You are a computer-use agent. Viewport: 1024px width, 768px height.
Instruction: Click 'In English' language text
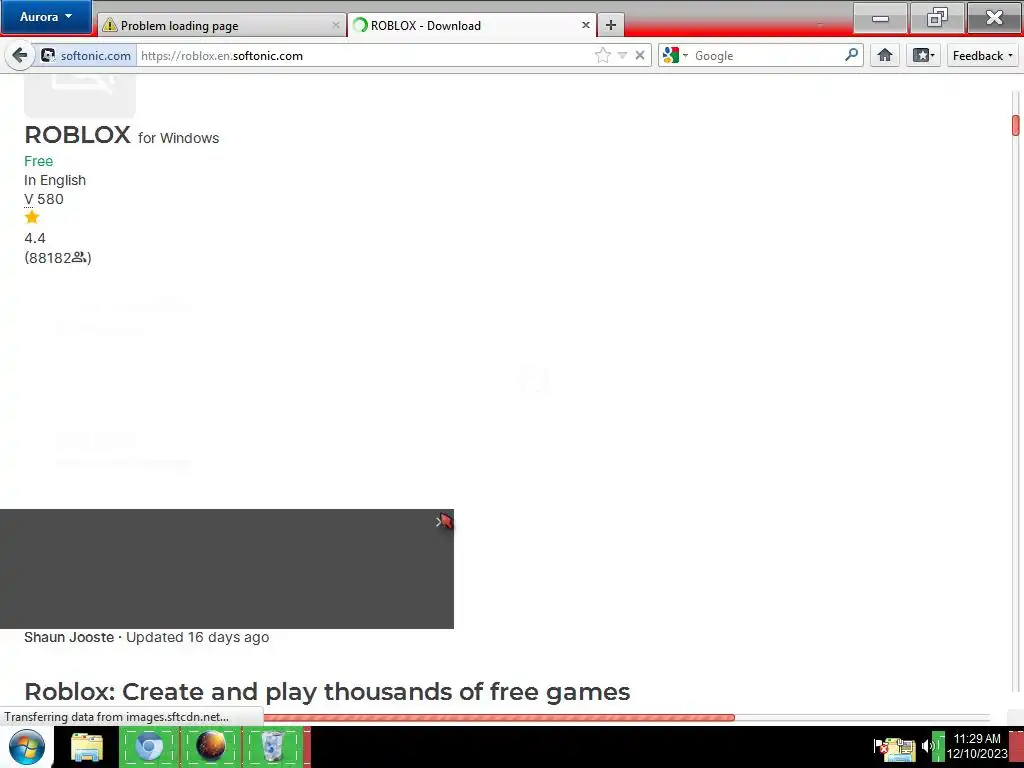(55, 180)
